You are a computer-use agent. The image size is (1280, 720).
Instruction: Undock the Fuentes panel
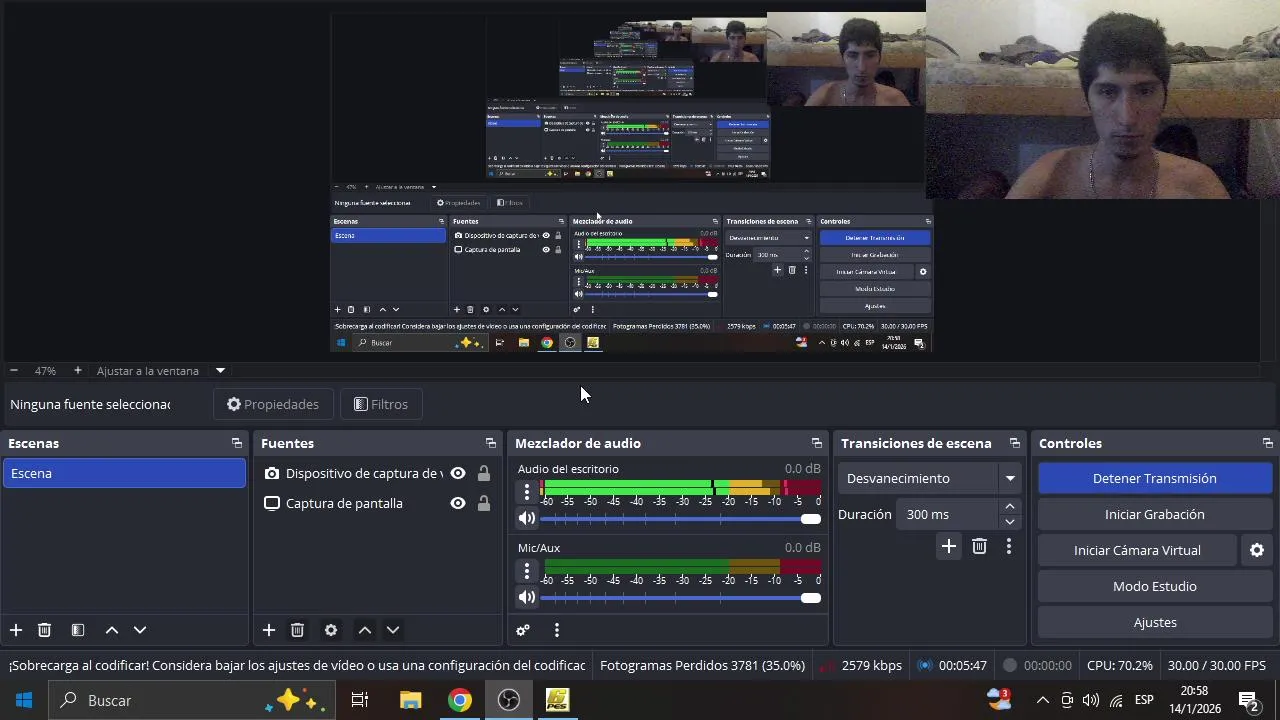(x=491, y=443)
